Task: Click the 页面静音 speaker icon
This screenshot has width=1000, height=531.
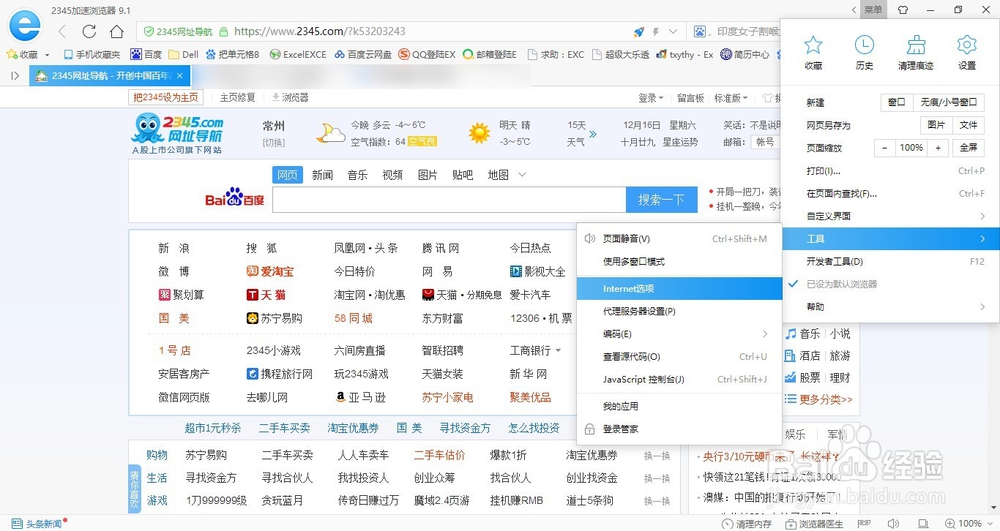Action: pyautogui.click(x=590, y=238)
